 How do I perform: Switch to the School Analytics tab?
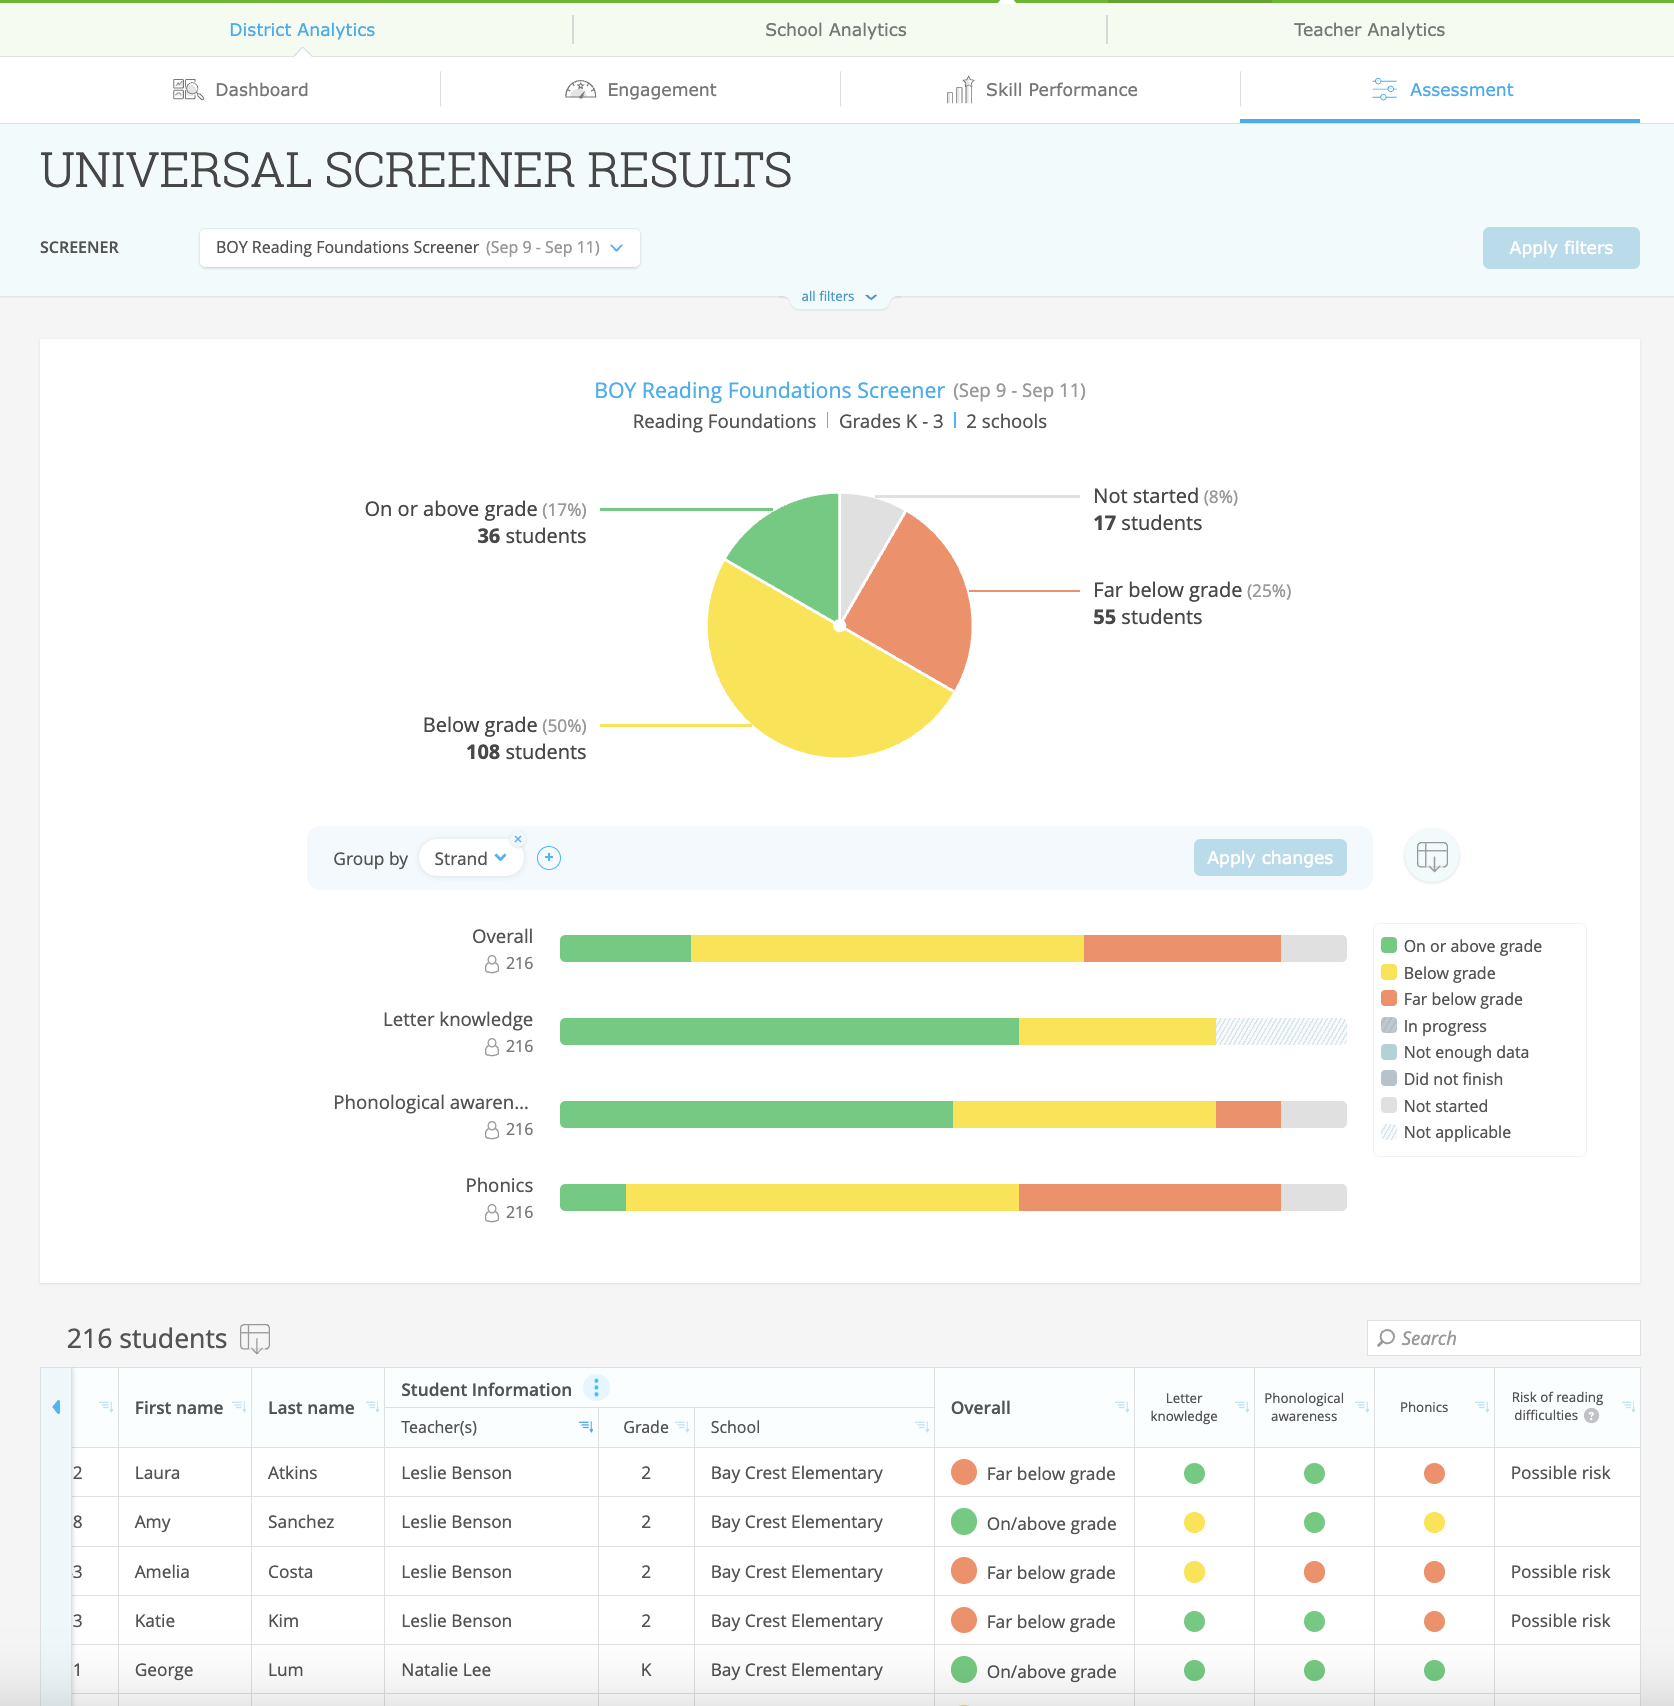[x=835, y=30]
